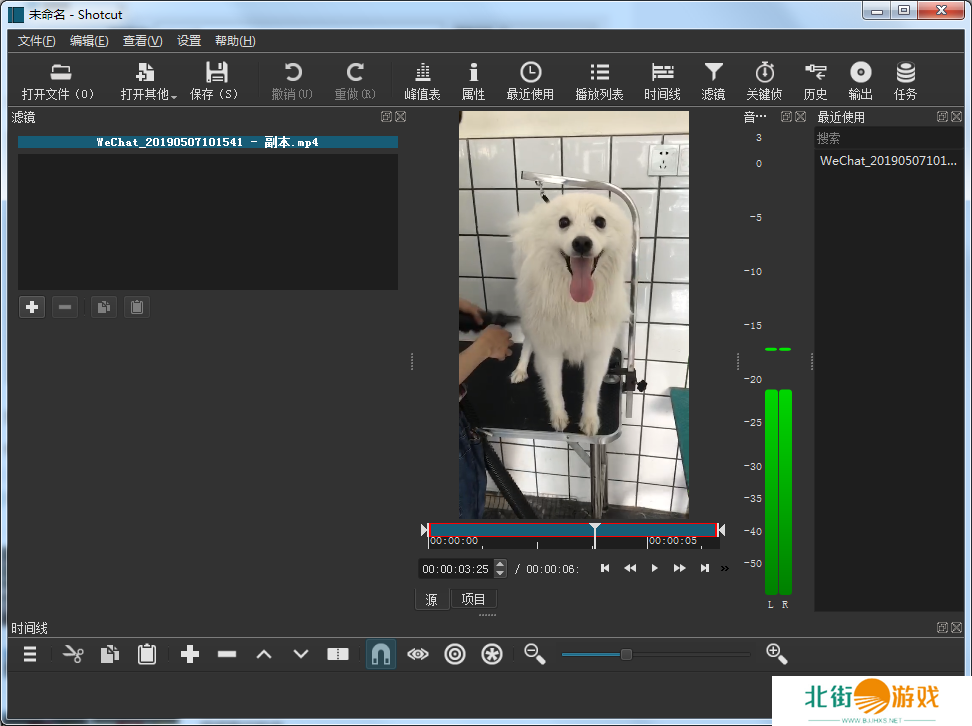Click the 属性 properties icon
Screen dimensions: 972x726
473,81
